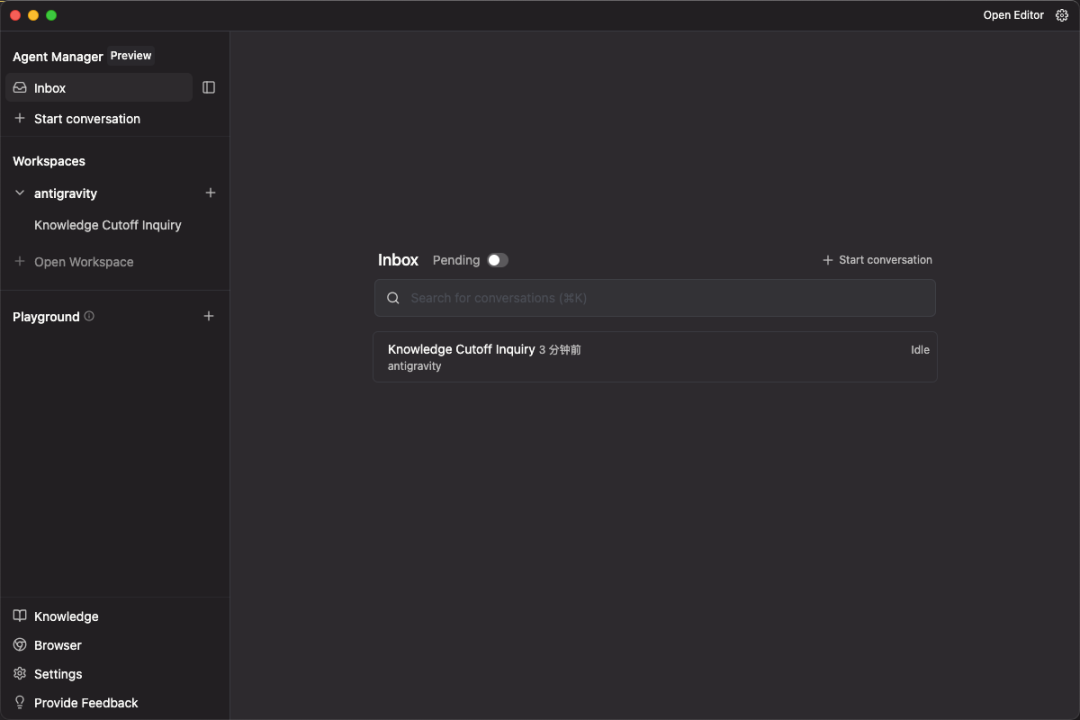Image resolution: width=1080 pixels, height=720 pixels.
Task: Click the plus icon next to antigravity workspace
Action: pyautogui.click(x=210, y=193)
